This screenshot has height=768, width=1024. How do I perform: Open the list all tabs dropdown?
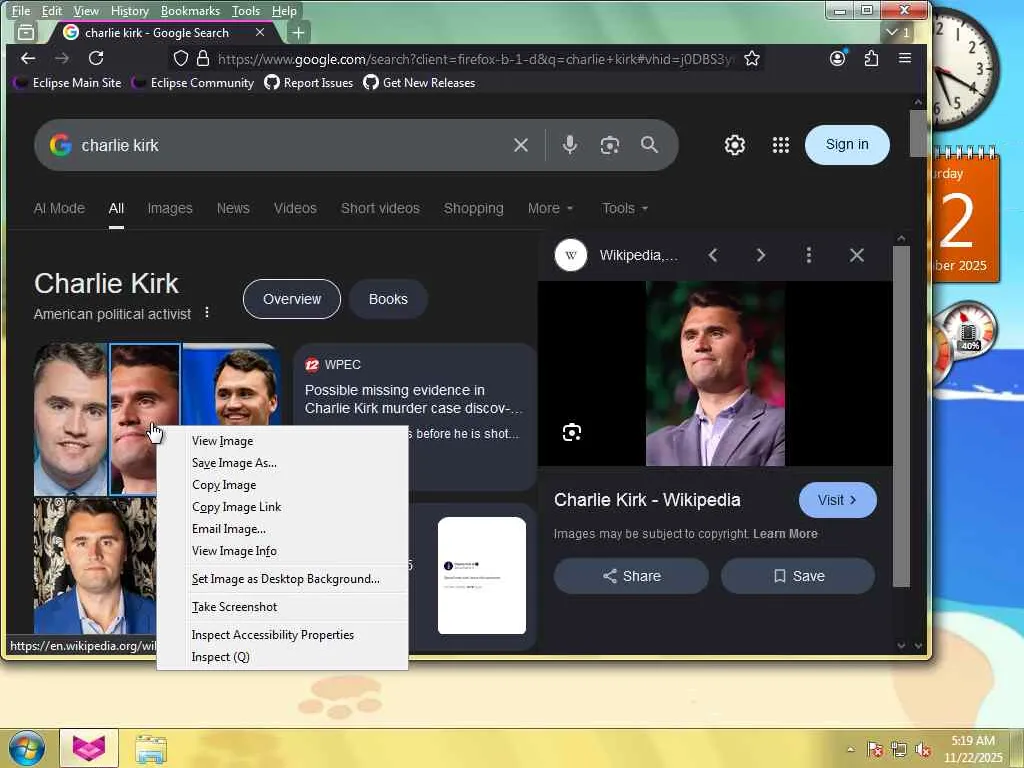[899, 33]
